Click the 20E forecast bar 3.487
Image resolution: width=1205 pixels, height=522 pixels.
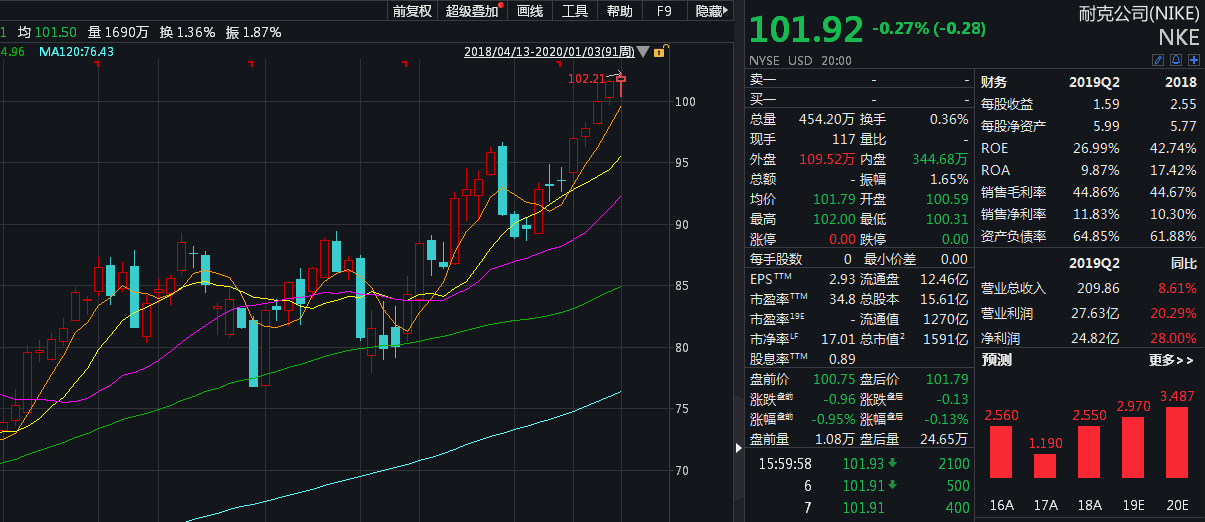1176,443
